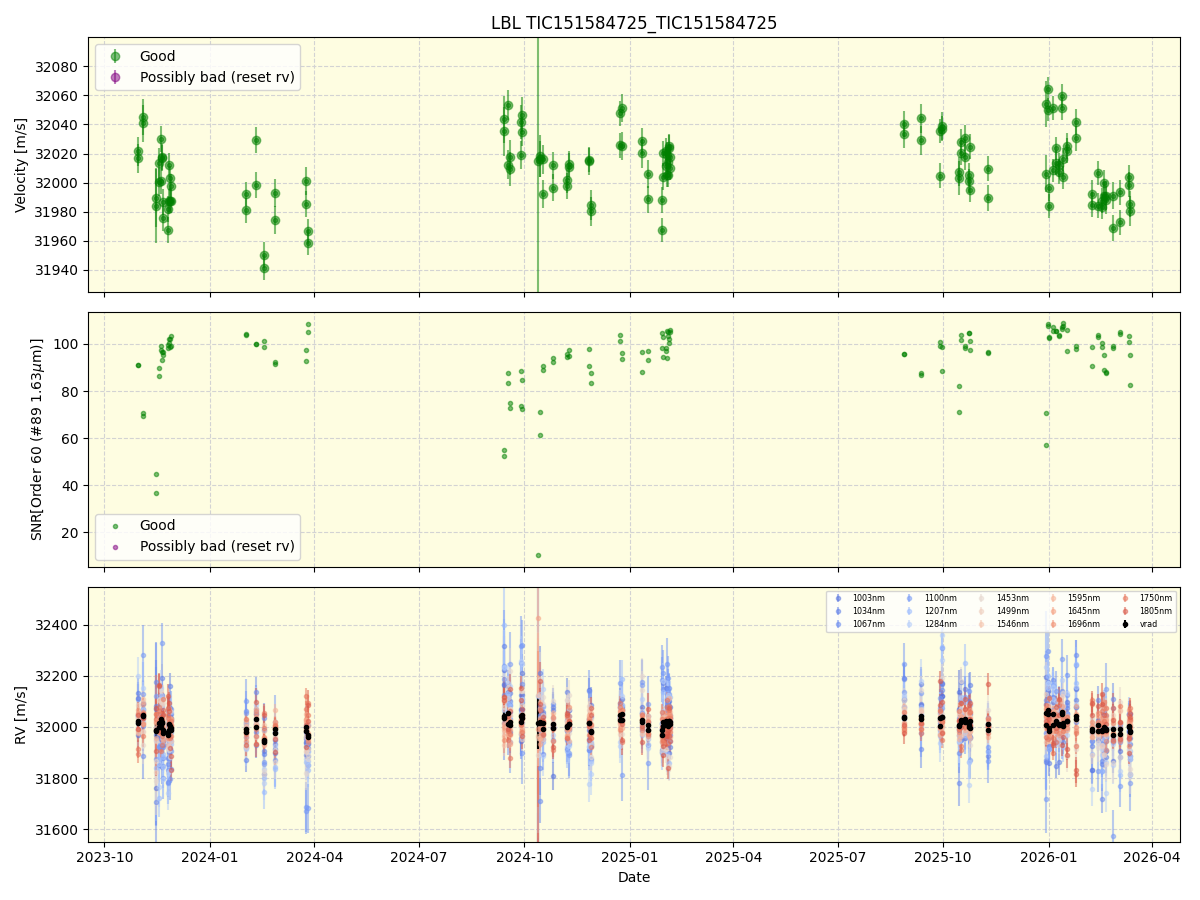Click the 1805nm legend marker
Viewport: 1200px width, 900px height.
[1125, 611]
